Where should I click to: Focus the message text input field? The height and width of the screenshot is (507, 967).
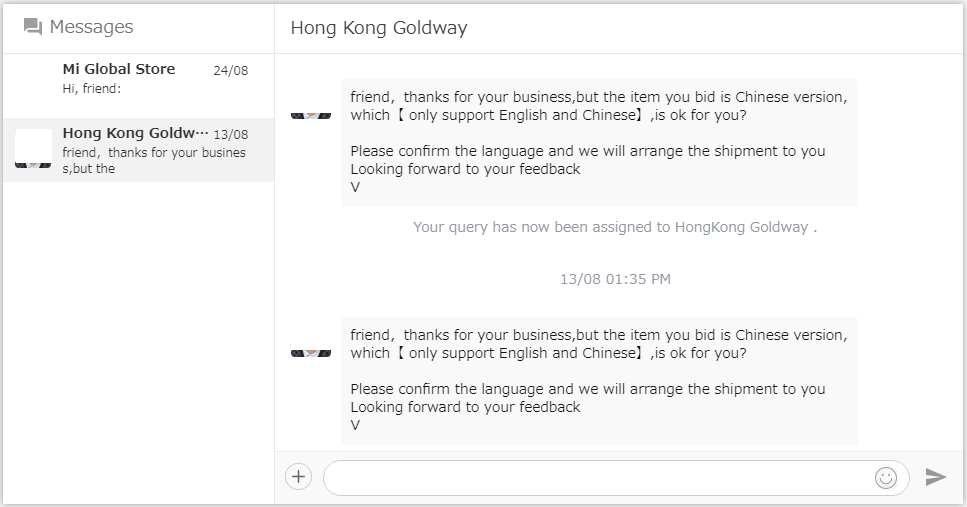pyautogui.click(x=595, y=478)
